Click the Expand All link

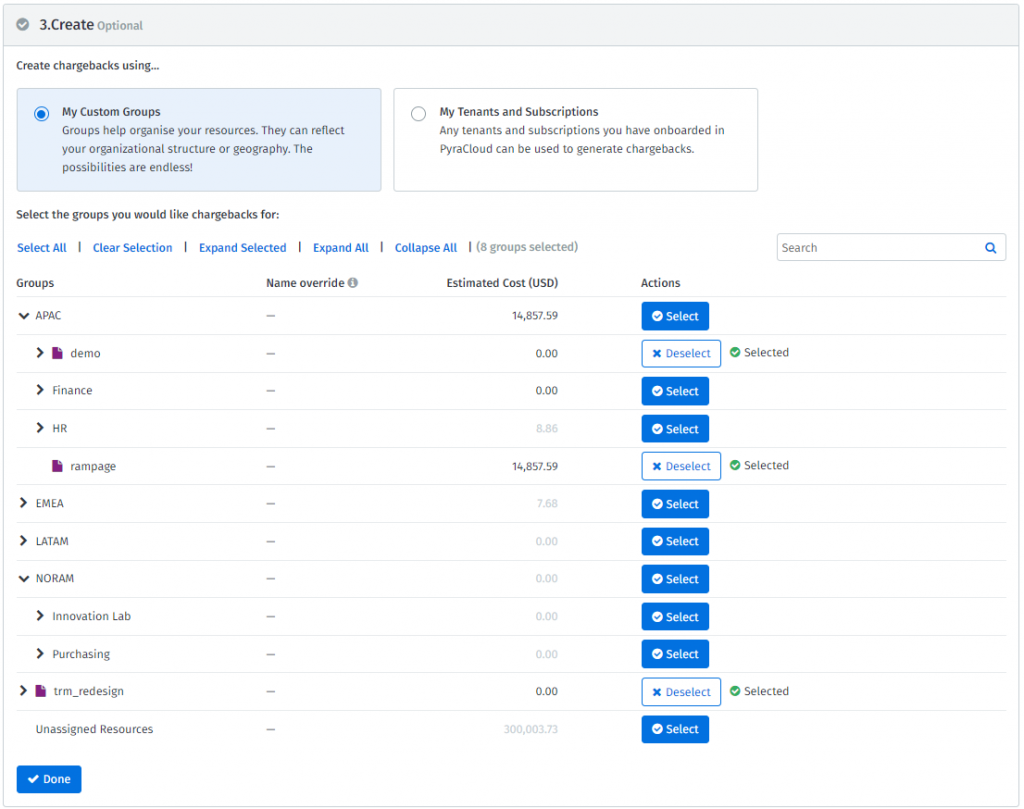341,248
